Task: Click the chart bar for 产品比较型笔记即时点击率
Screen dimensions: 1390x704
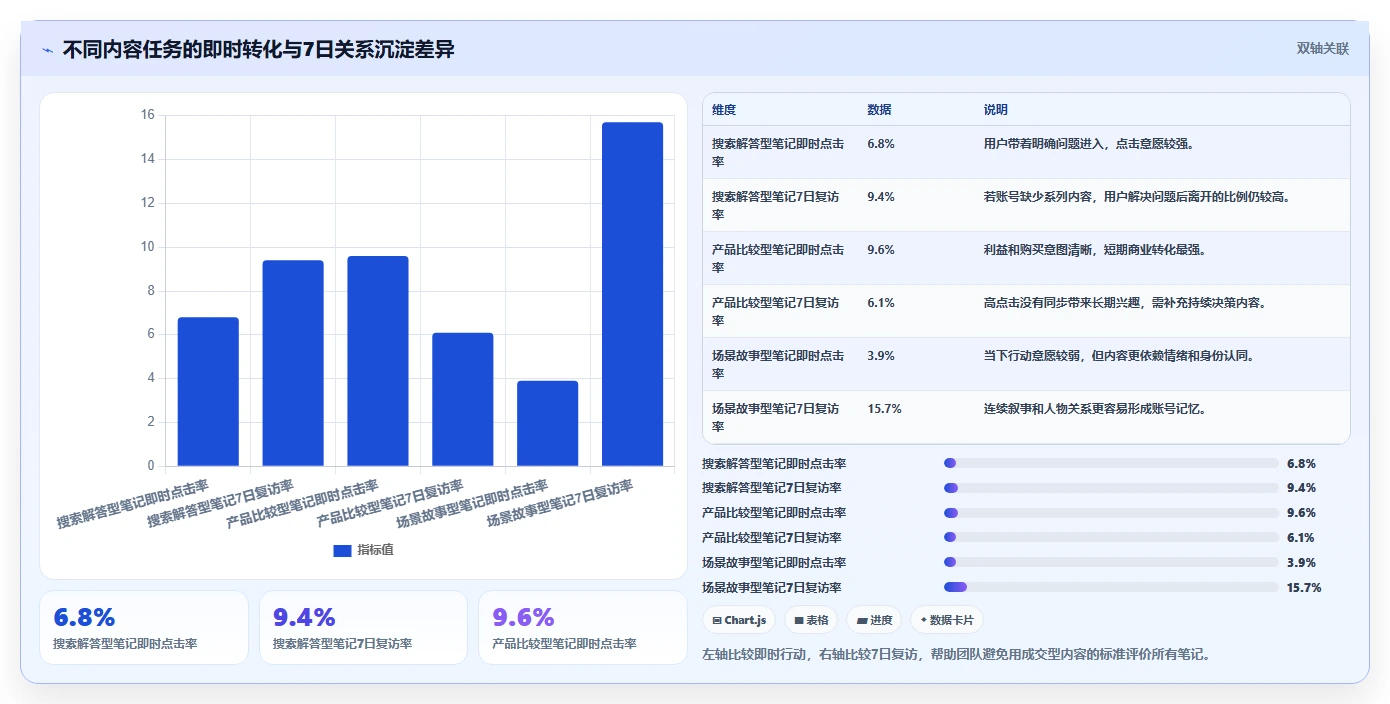Action: point(378,361)
